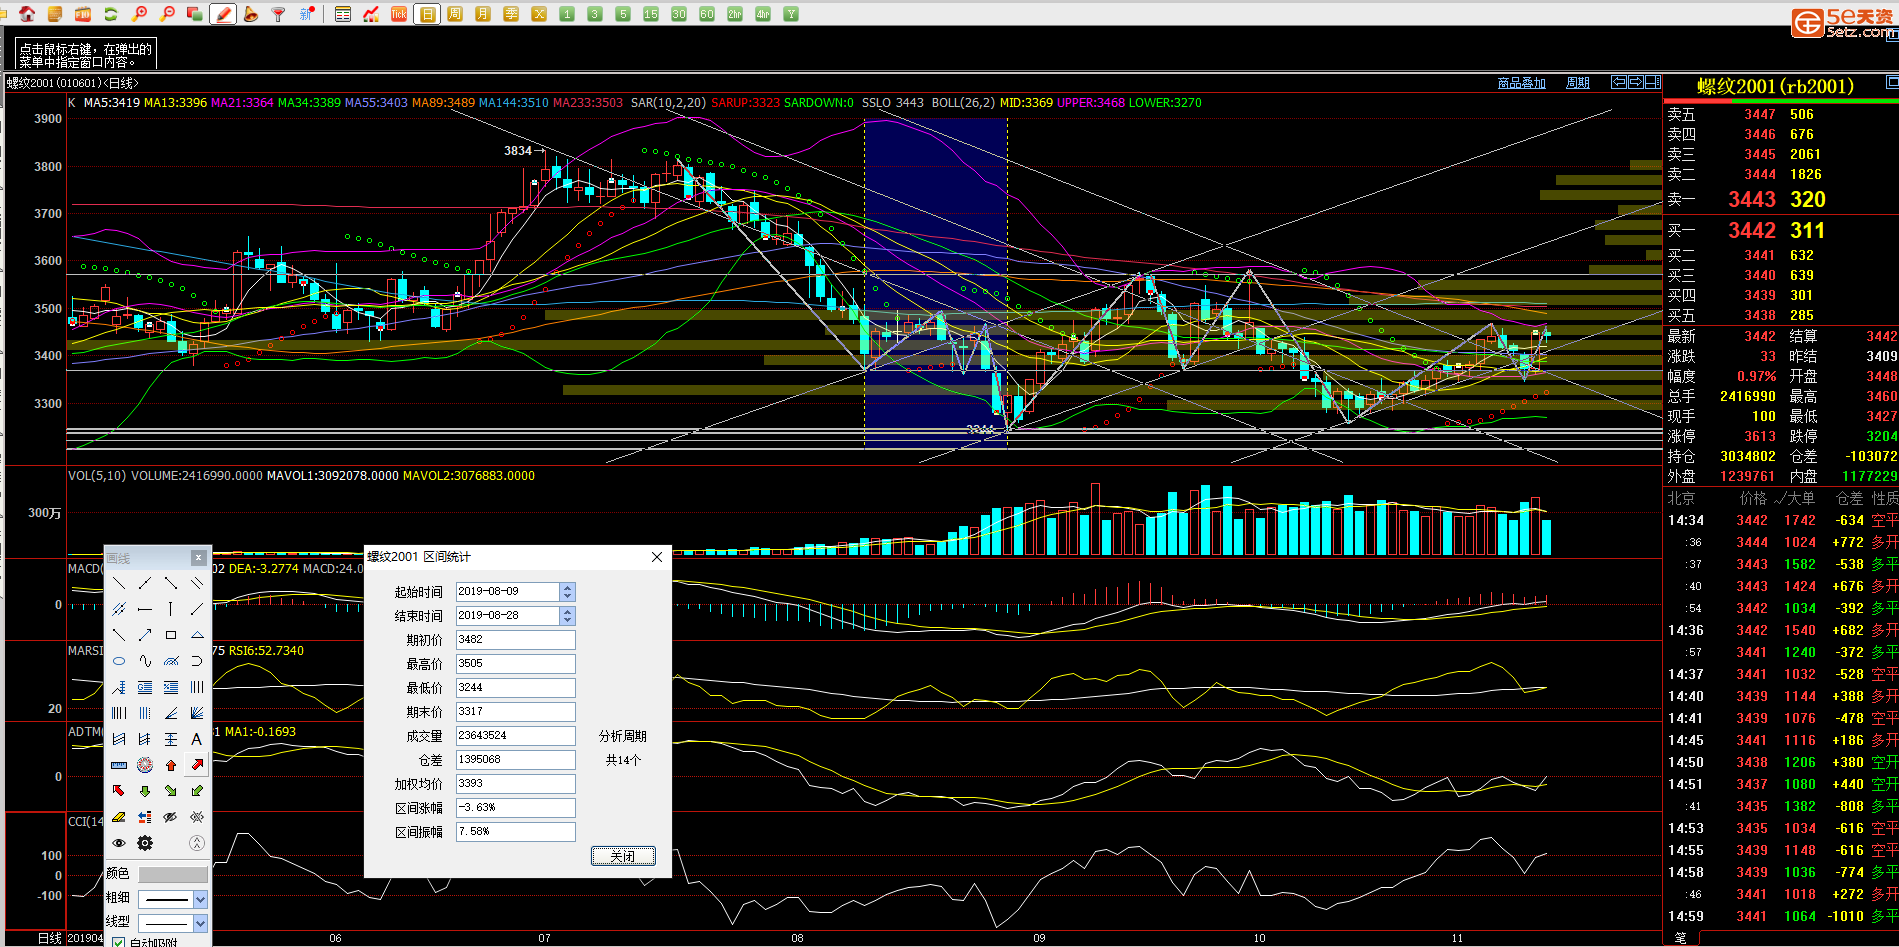The image size is (1899, 947).
Task: Click the 买一 price 3442 row
Action: coord(1780,231)
